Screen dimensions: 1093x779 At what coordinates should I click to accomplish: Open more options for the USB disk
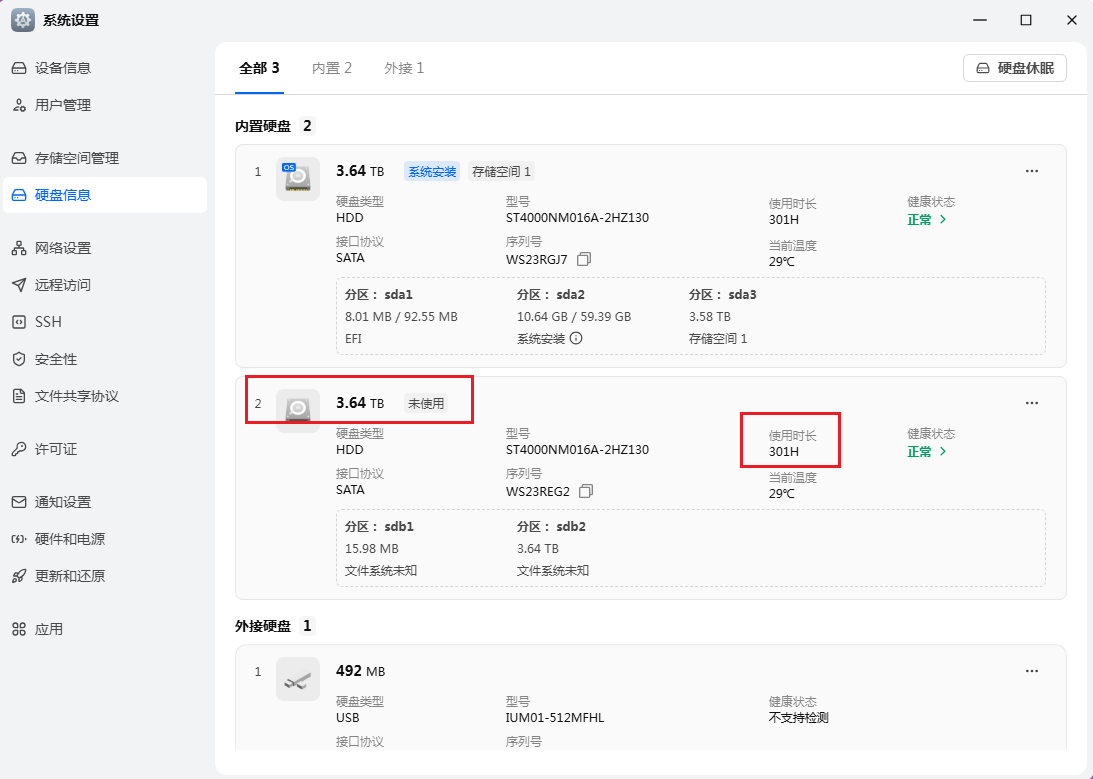1032,671
